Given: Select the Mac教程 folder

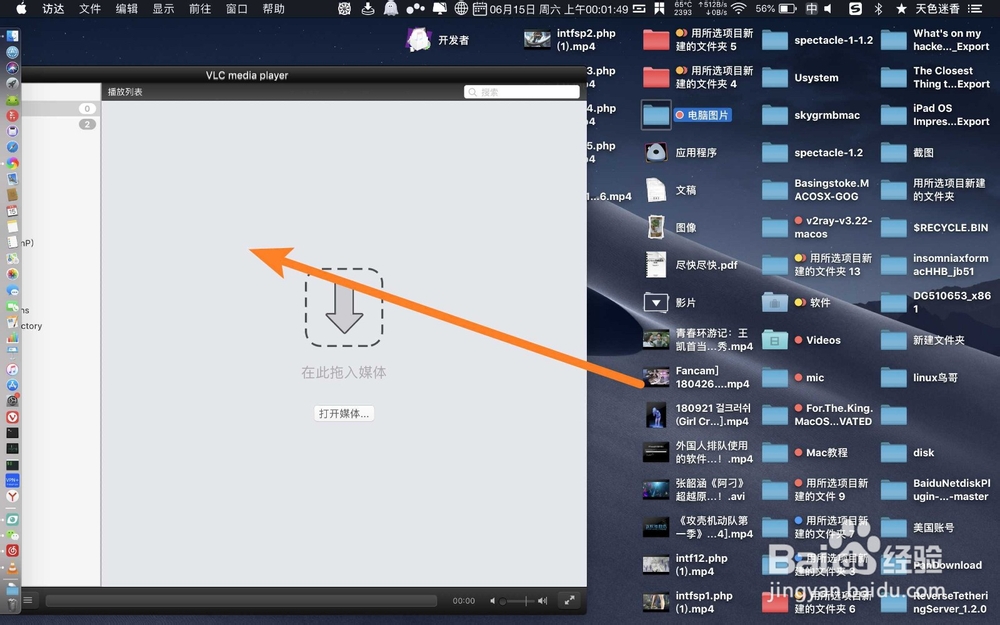Looking at the screenshot, I should tap(805, 452).
